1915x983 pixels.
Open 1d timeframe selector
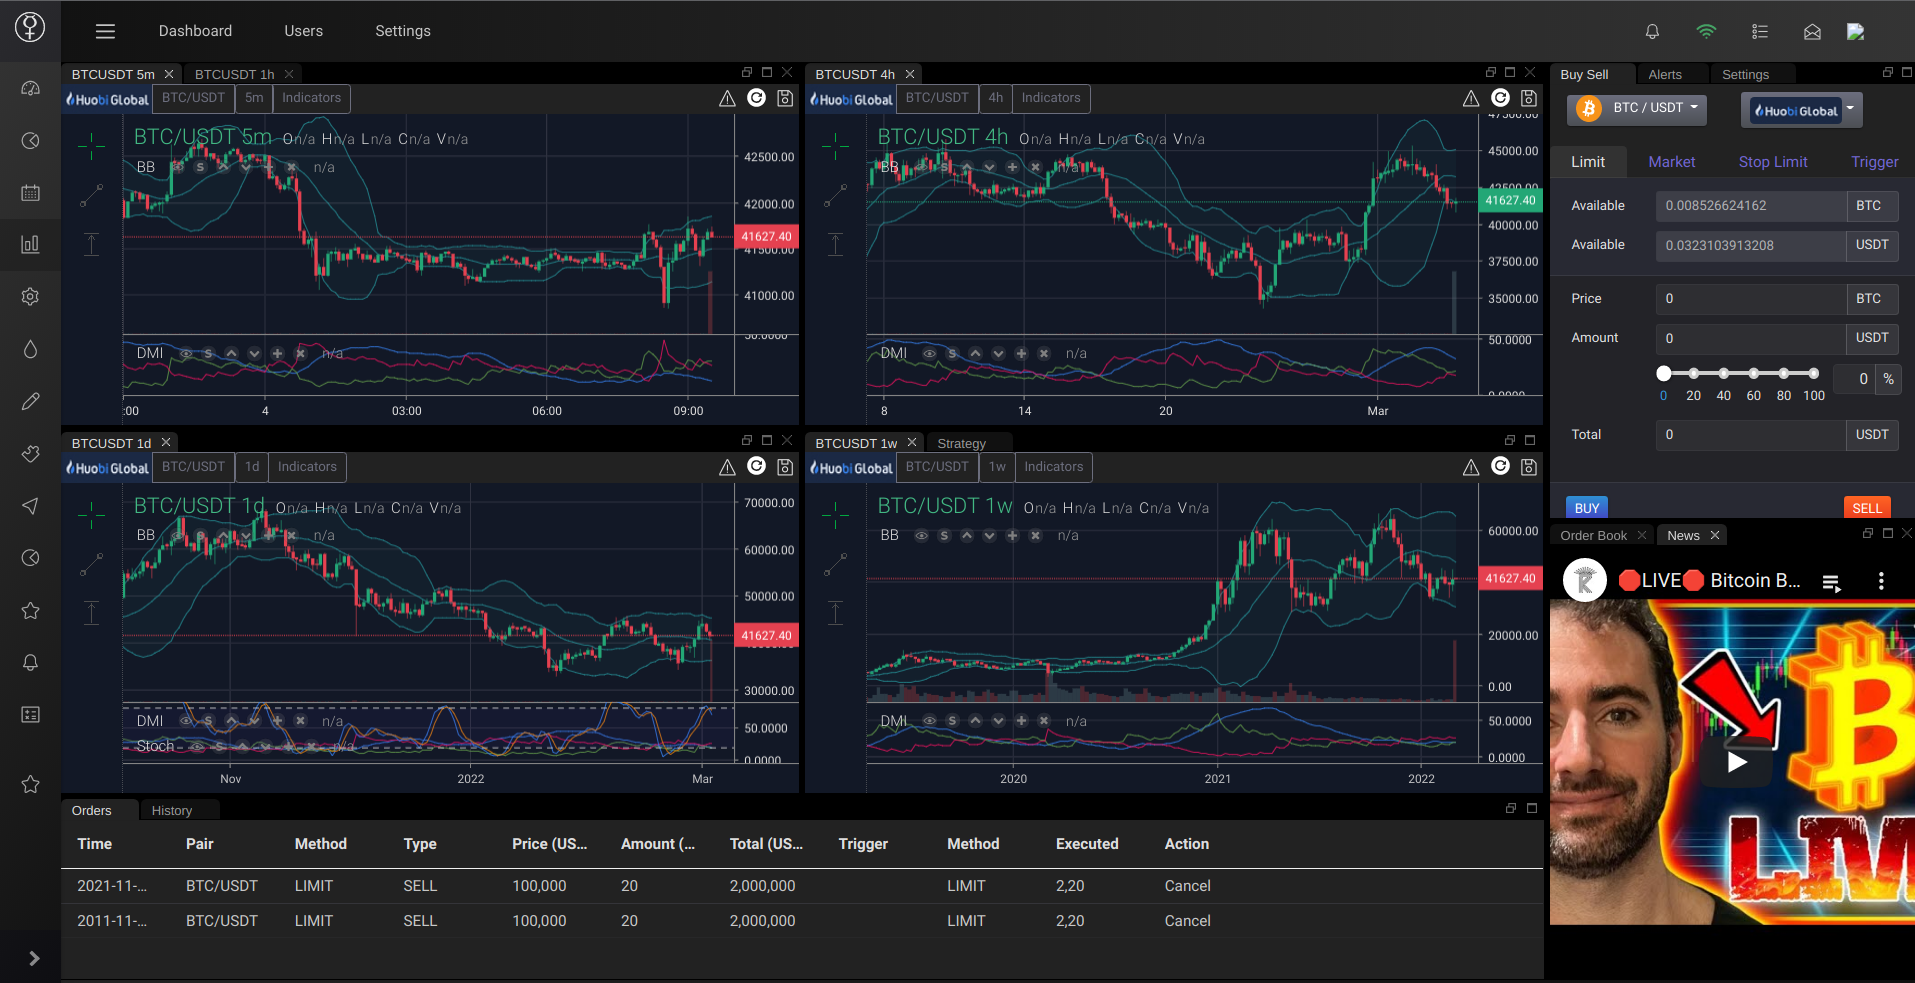pyautogui.click(x=252, y=467)
